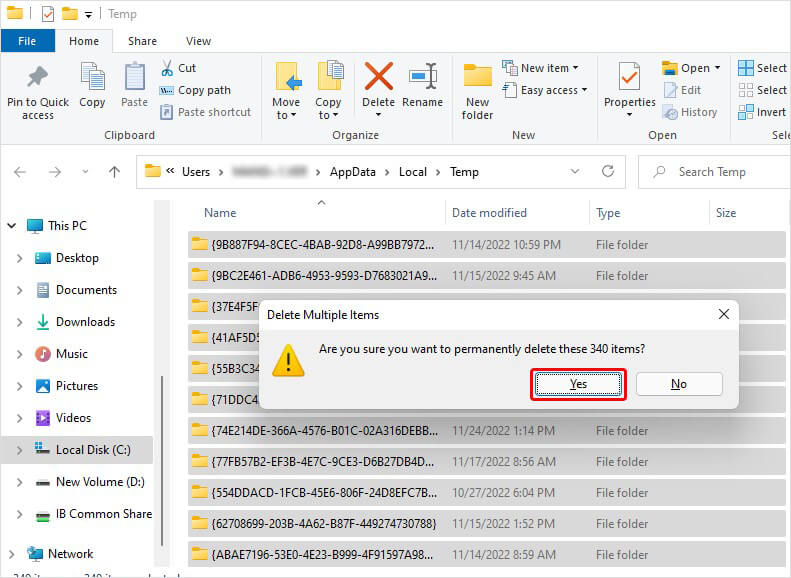Click Paste shortcut in ribbon

205,112
